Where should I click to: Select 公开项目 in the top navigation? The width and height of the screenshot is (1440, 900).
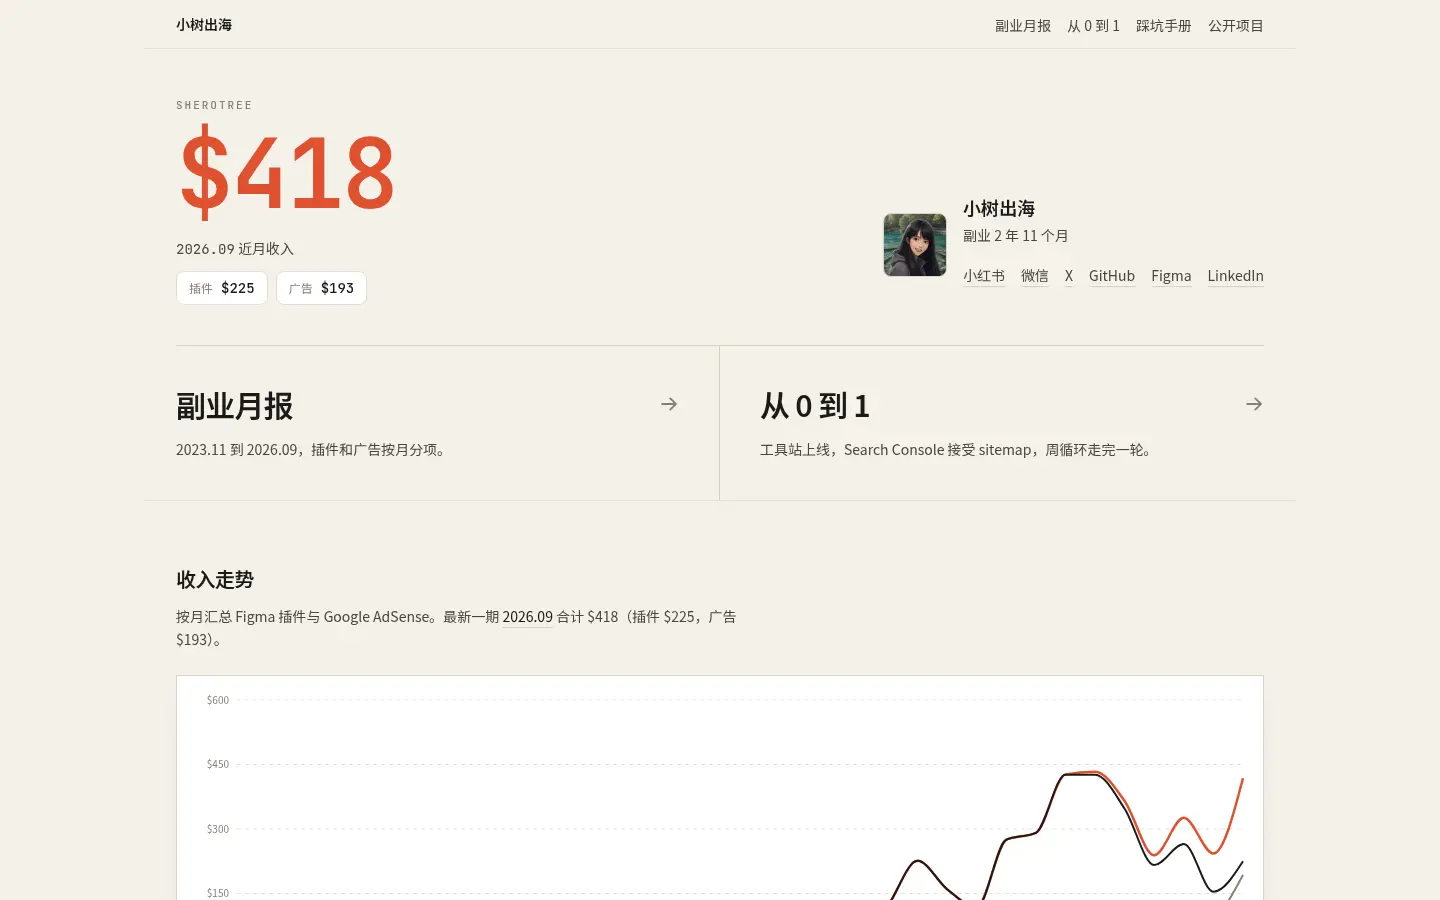[1235, 26]
